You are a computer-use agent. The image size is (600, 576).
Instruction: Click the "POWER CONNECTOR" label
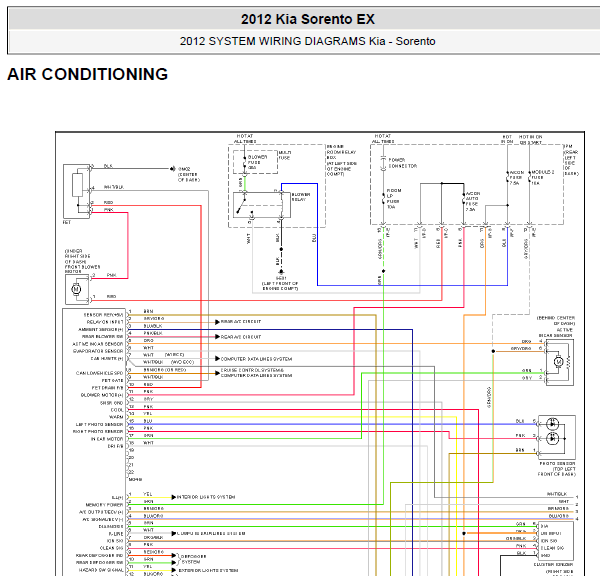(403, 163)
